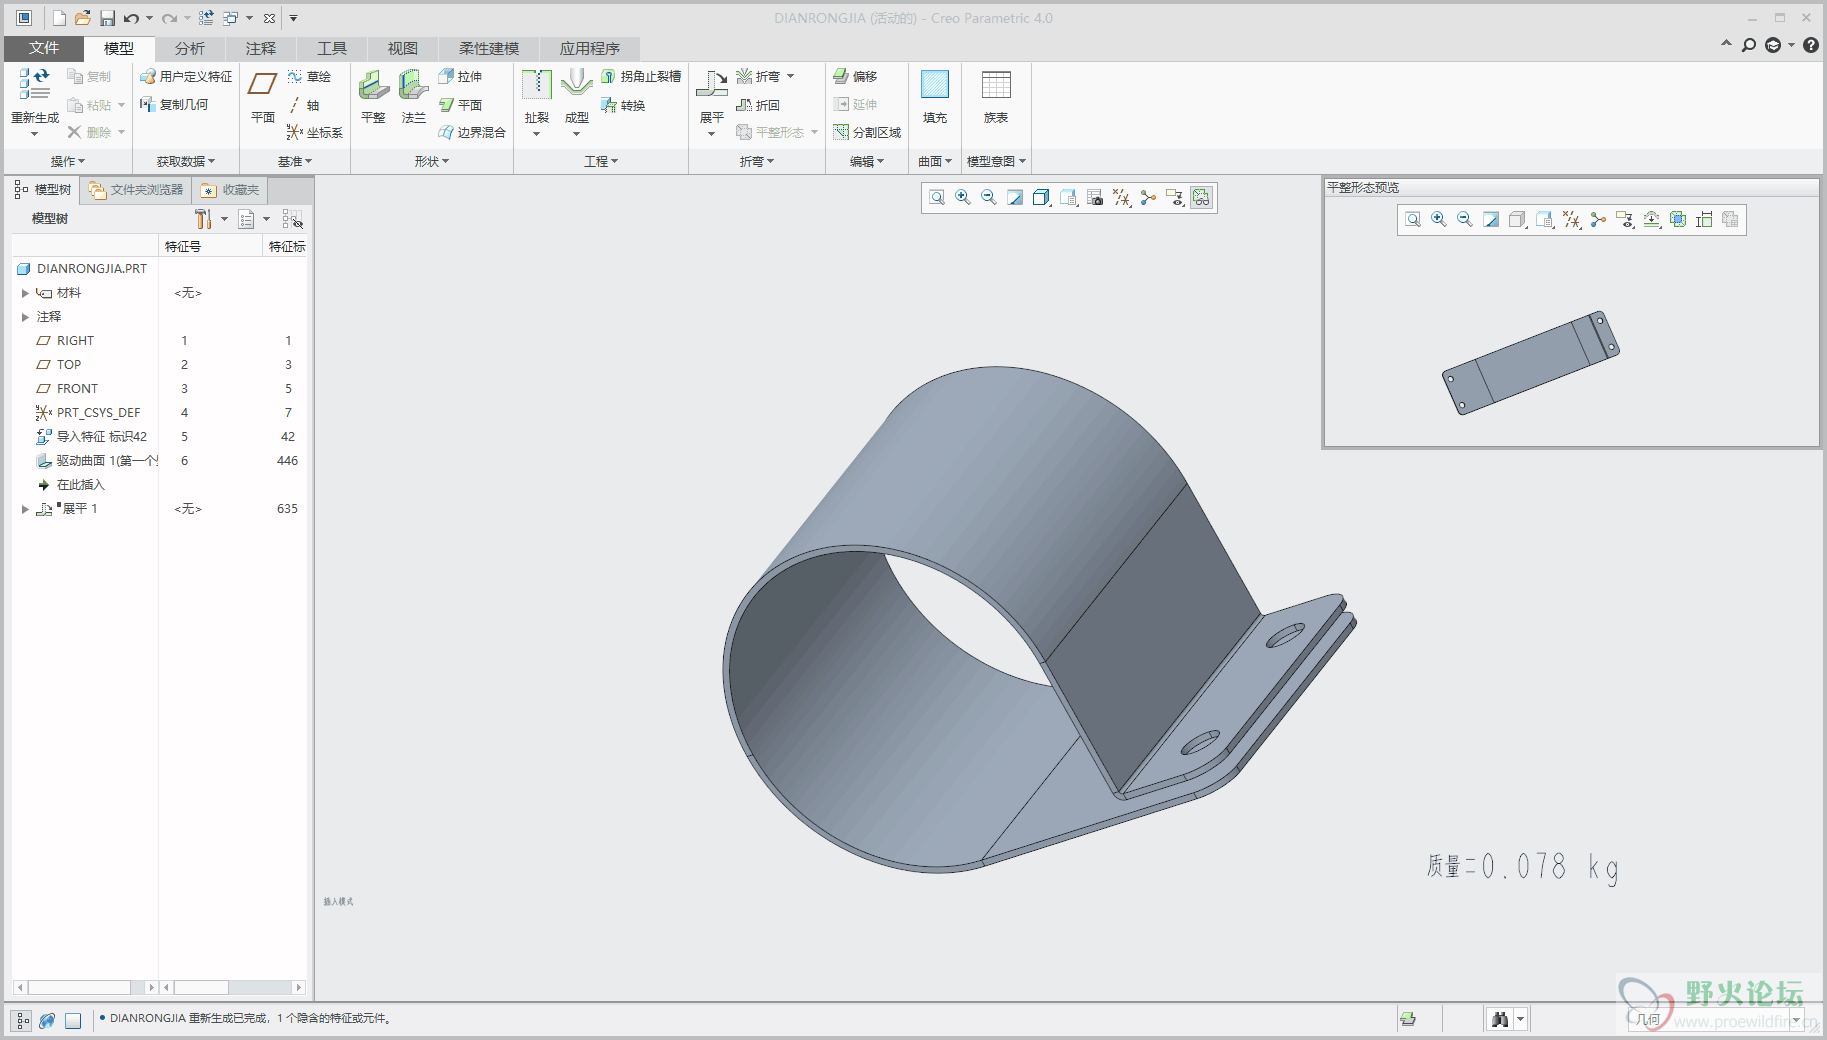Image resolution: width=1827 pixels, height=1040 pixels.
Task: Select the Plane (平面) datum tool
Action: 262,97
